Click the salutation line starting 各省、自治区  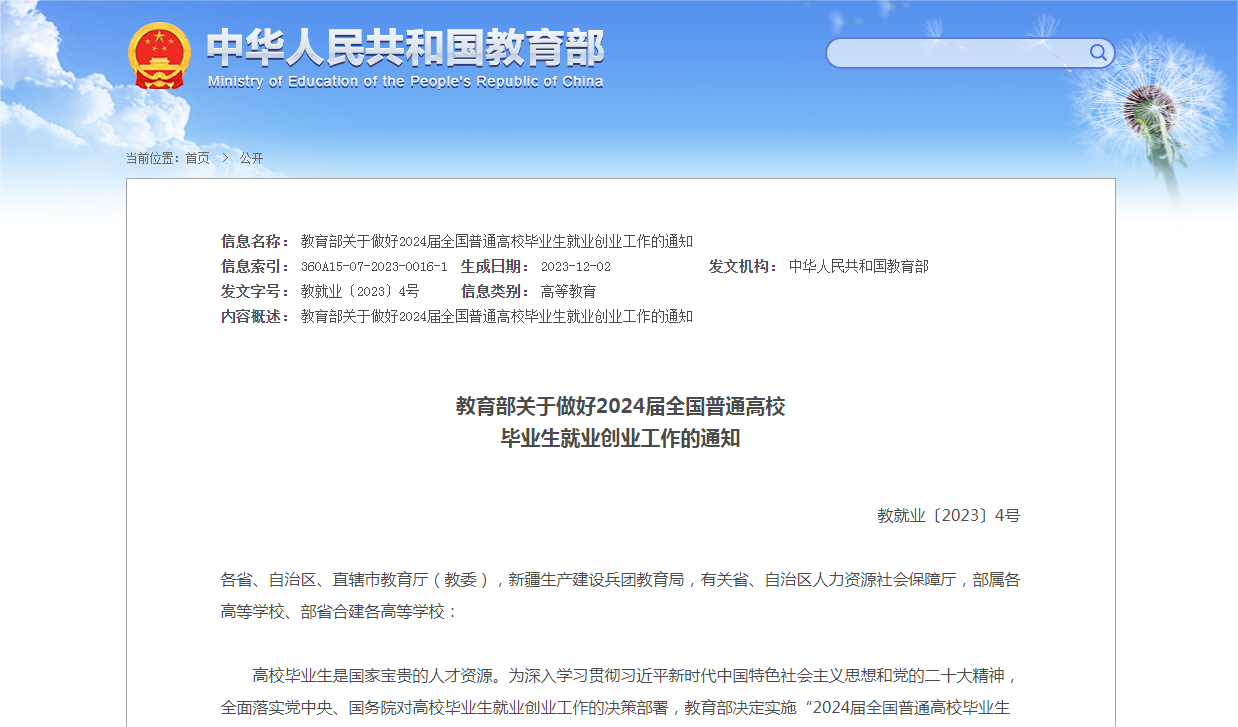point(621,579)
